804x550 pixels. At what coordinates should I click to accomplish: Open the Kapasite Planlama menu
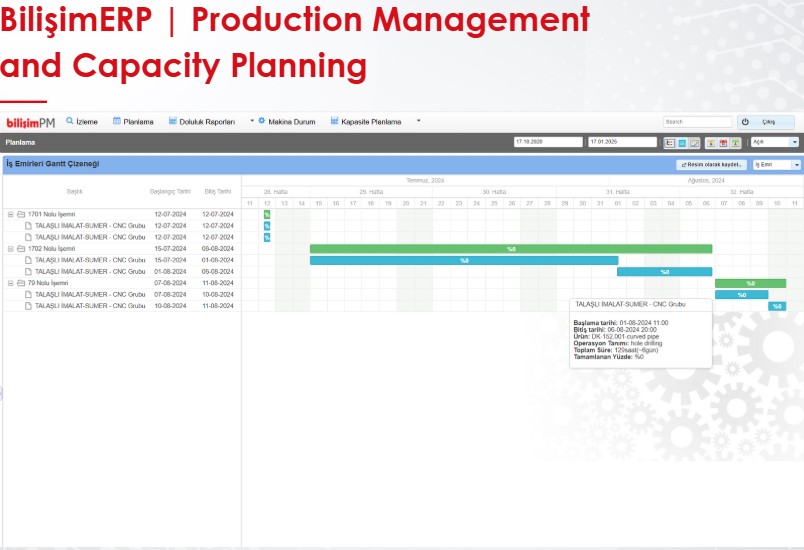(366, 121)
